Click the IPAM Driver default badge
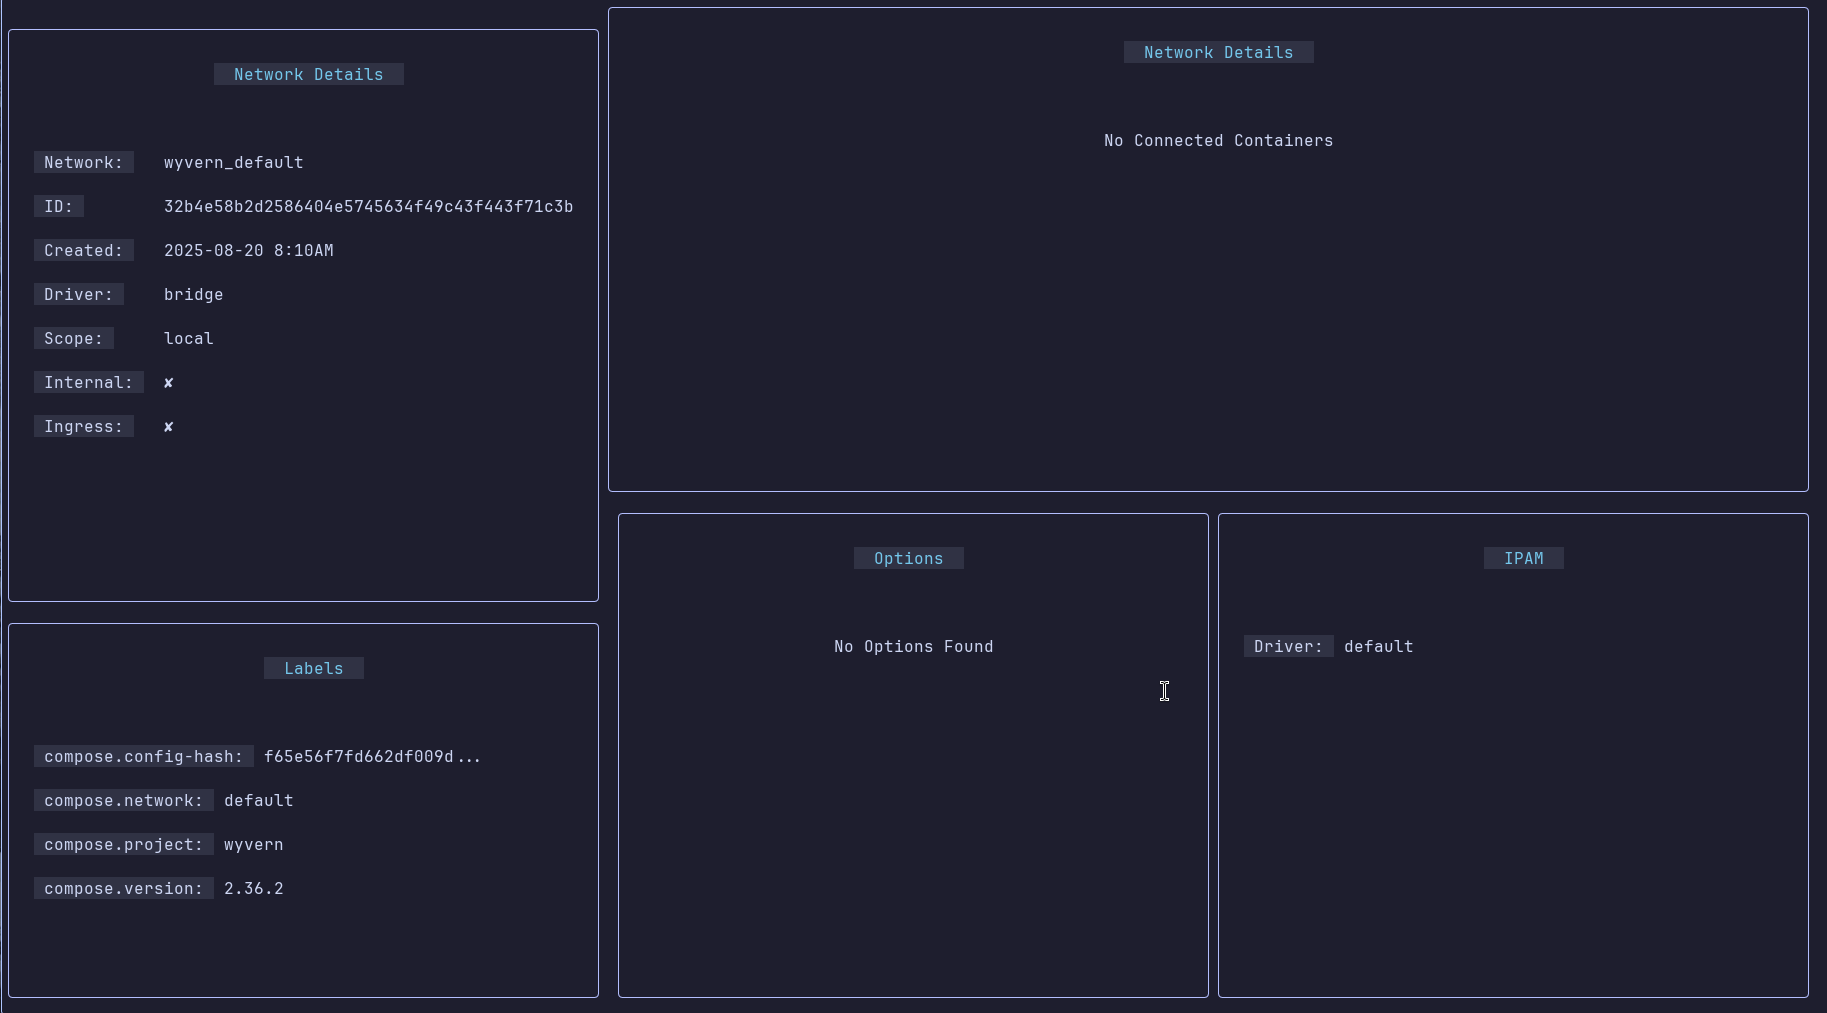 coord(1289,646)
